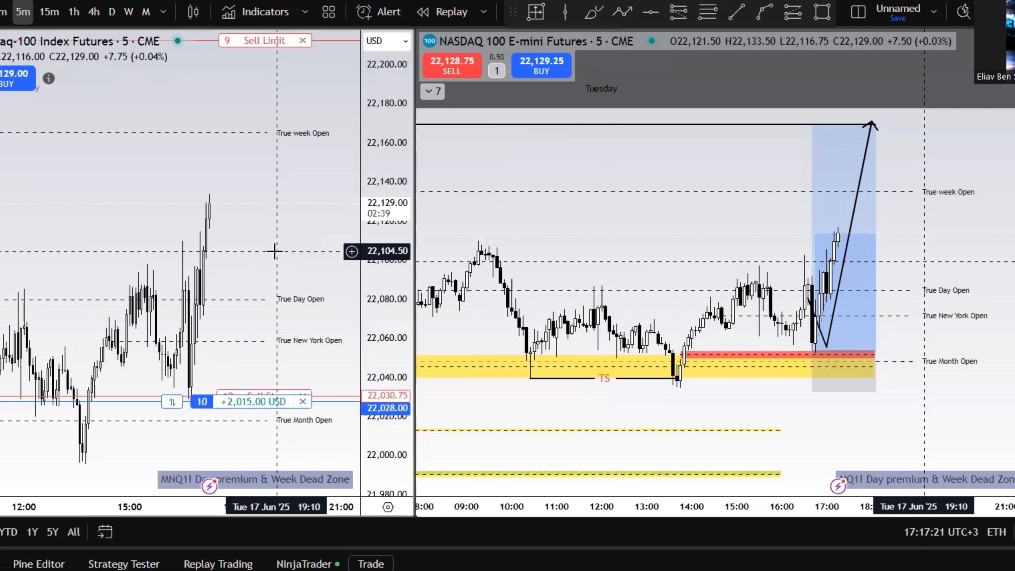Select the parallel lines drawing tool

(708, 12)
